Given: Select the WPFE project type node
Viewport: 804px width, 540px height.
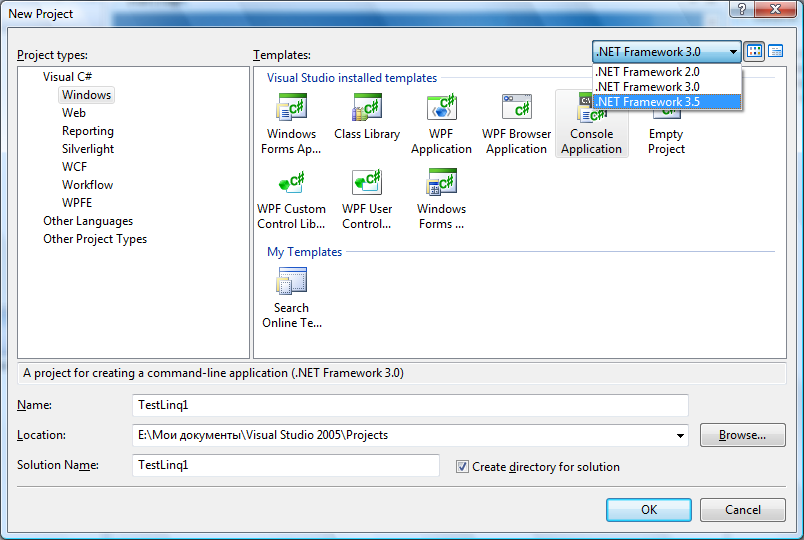Looking at the screenshot, I should click(x=77, y=203).
